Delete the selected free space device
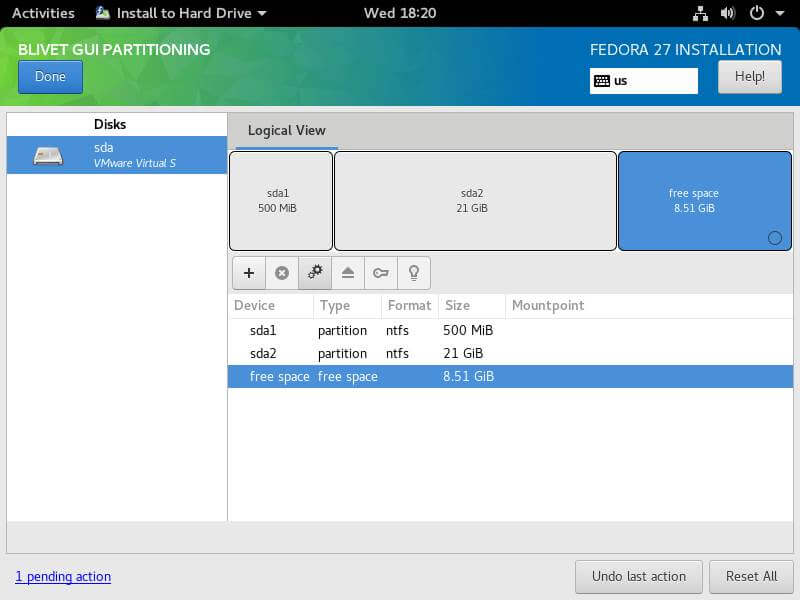800x600 pixels. click(281, 272)
